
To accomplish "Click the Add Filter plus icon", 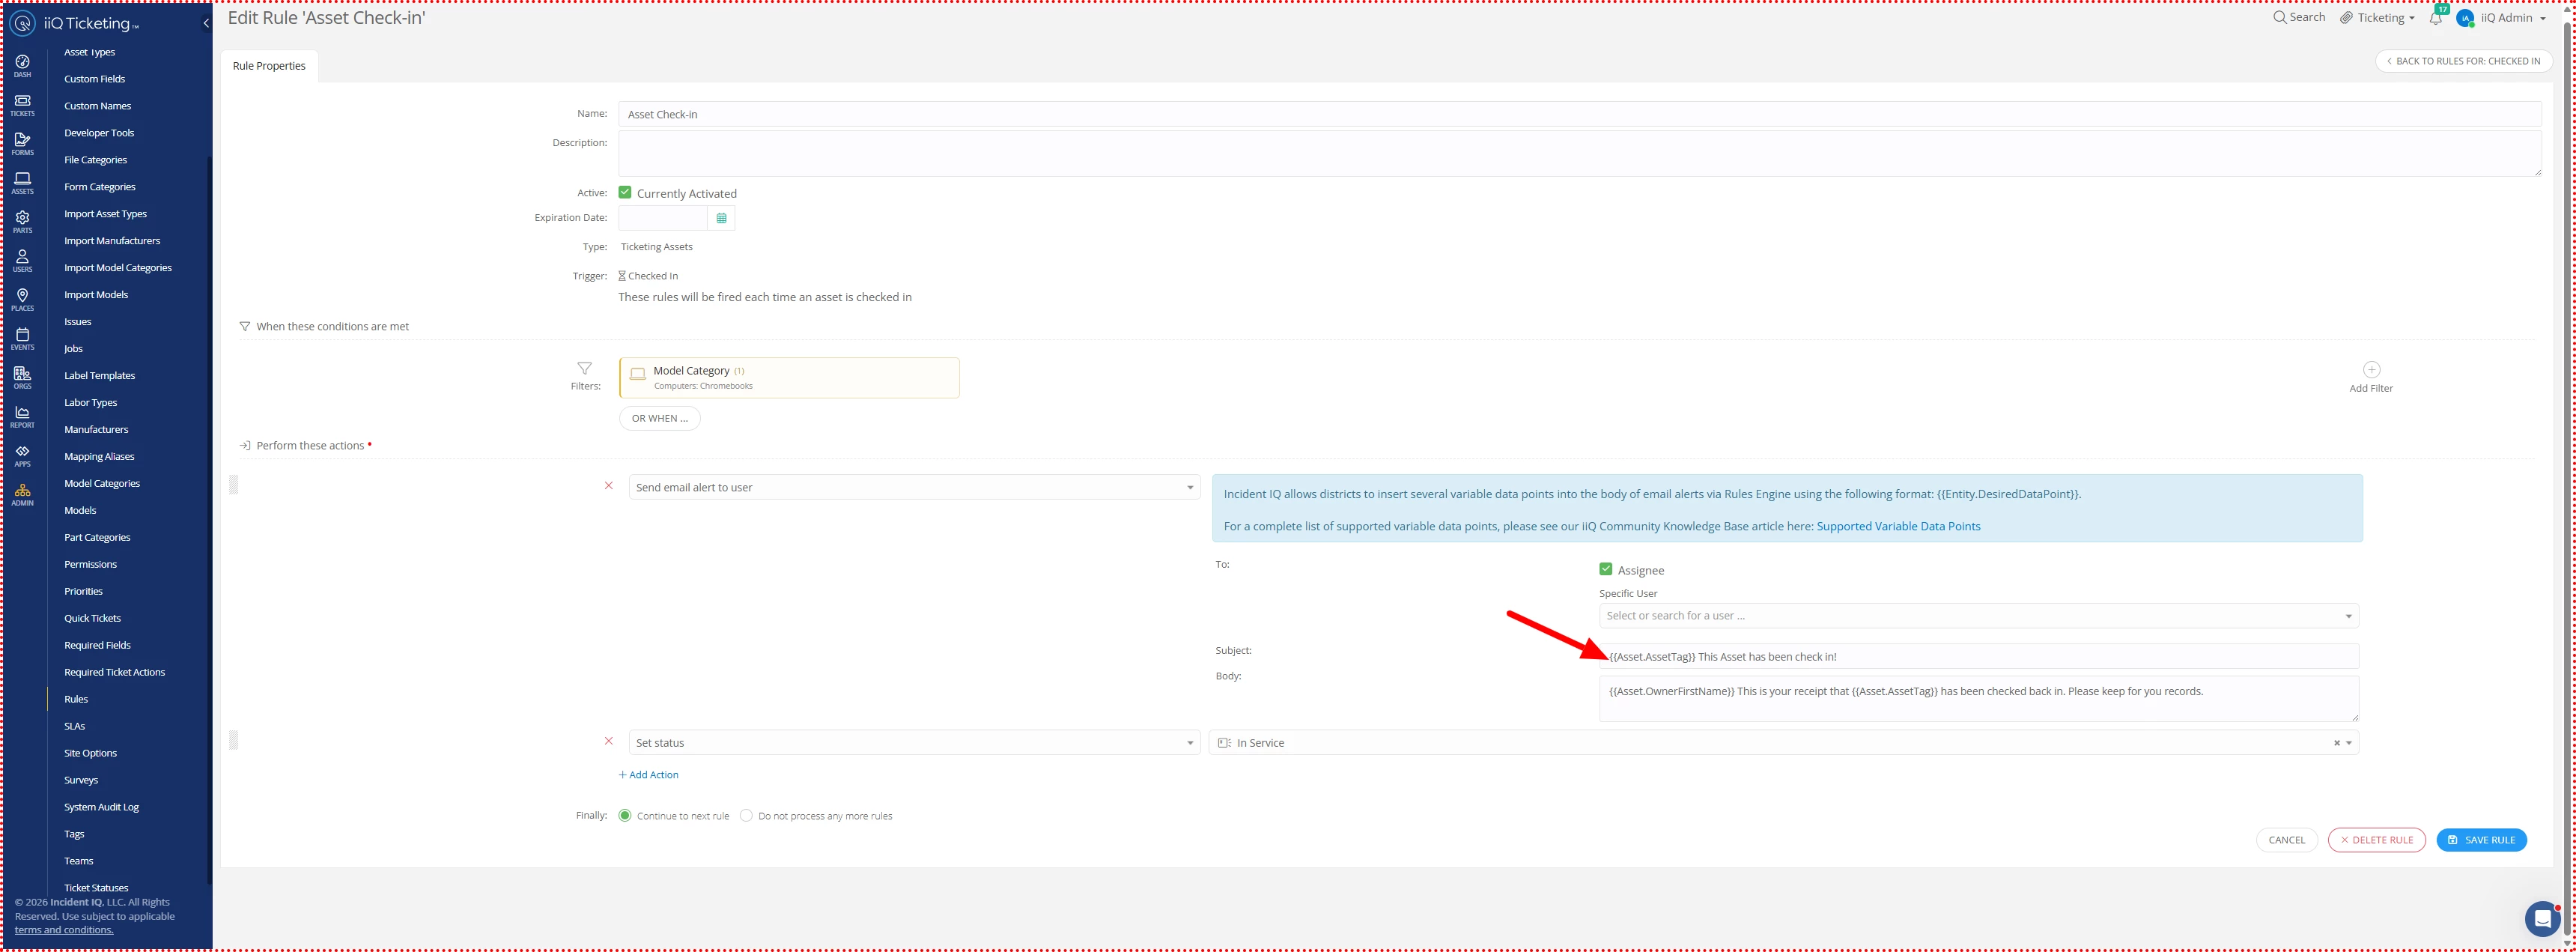I will (x=2371, y=370).
